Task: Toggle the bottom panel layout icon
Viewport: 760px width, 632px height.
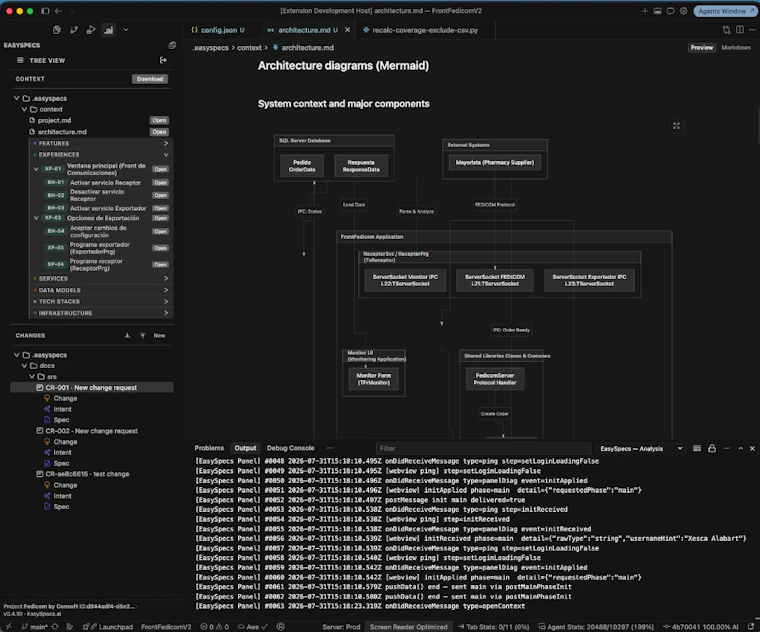Action: pos(657,11)
